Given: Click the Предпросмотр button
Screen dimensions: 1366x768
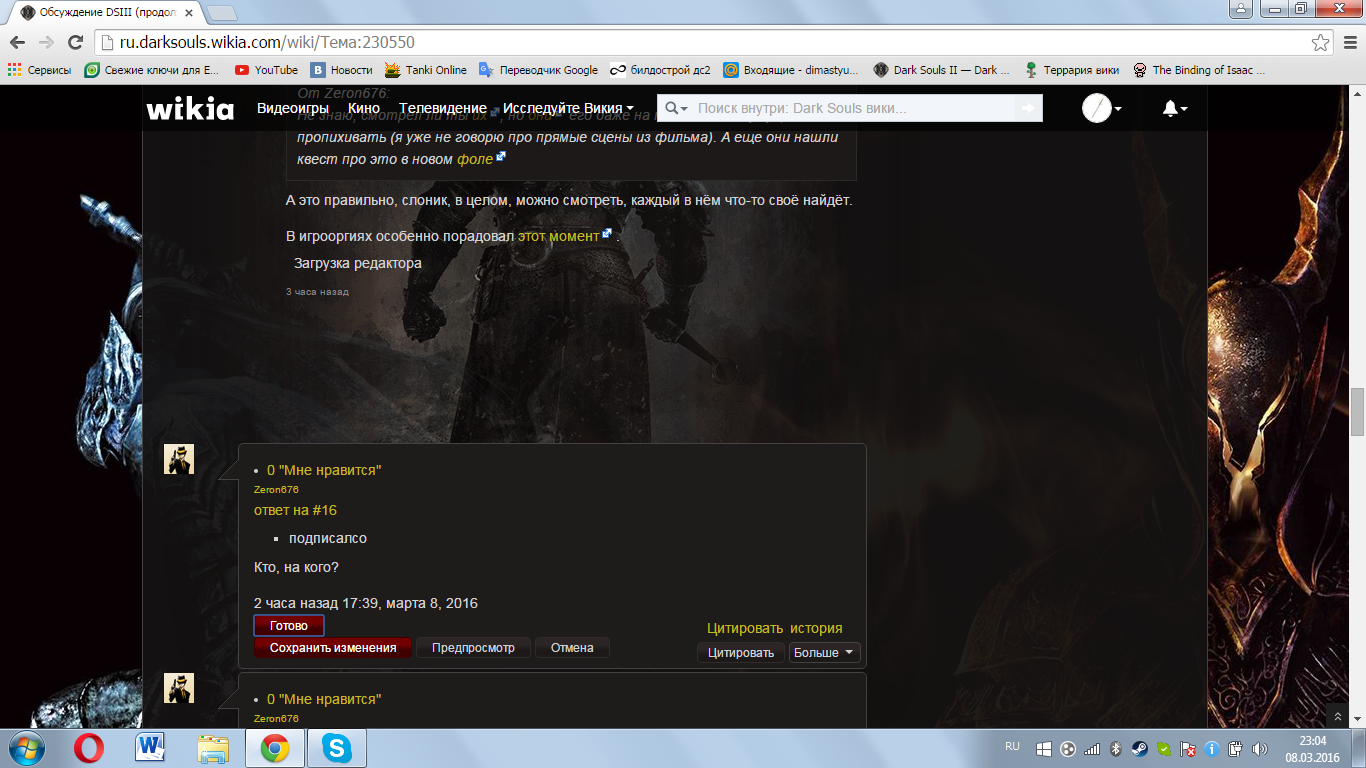Looking at the screenshot, I should 473,648.
